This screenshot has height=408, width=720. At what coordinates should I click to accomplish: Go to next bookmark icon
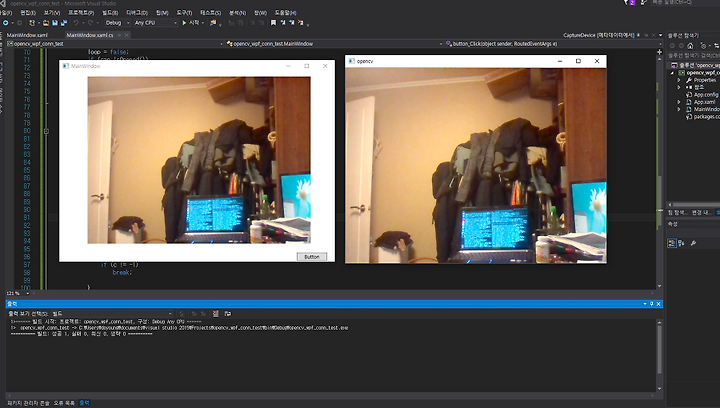(x=292, y=22)
